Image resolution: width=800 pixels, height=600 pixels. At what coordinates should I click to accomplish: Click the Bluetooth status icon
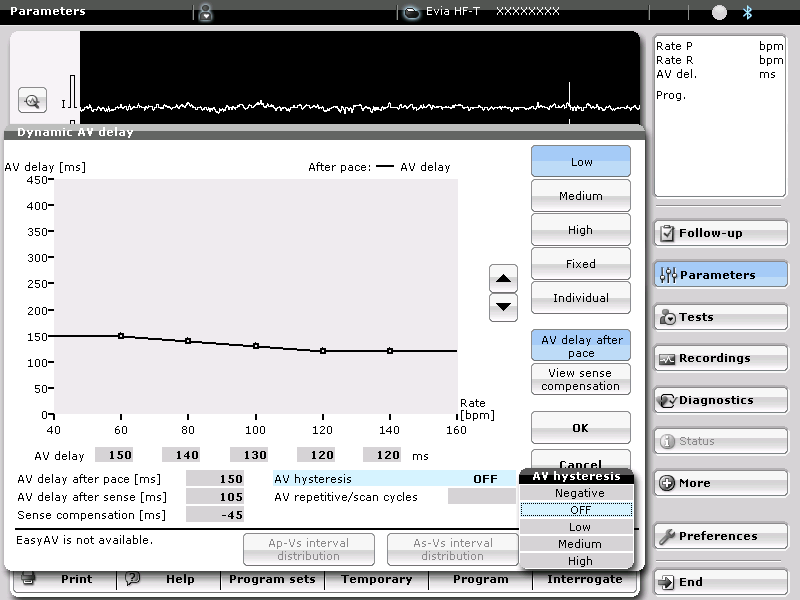746,12
